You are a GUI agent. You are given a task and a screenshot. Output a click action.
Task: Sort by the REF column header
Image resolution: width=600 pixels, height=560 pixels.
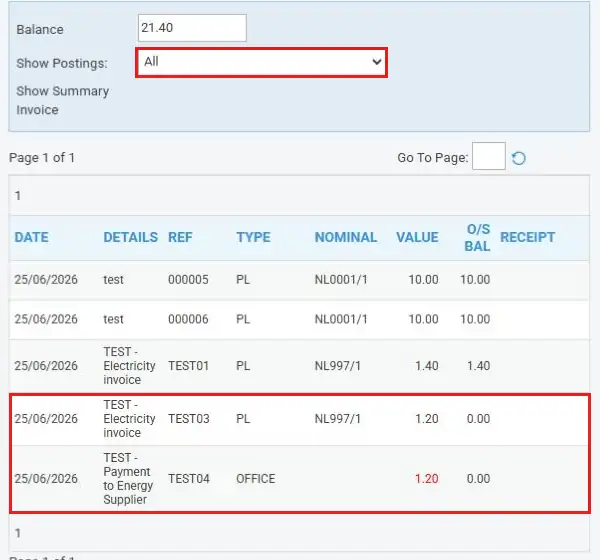click(x=180, y=237)
